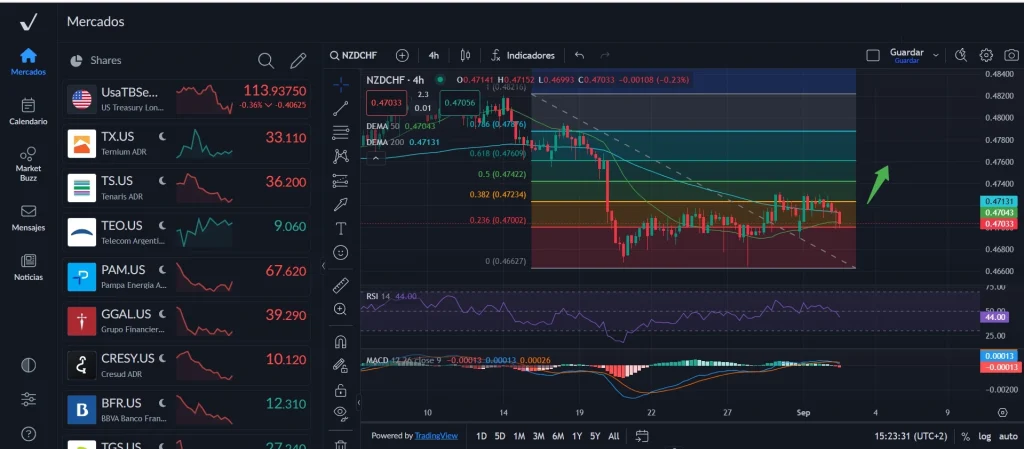Select the GGAL.US row
The width and height of the screenshot is (1024, 449).
click(x=187, y=321)
